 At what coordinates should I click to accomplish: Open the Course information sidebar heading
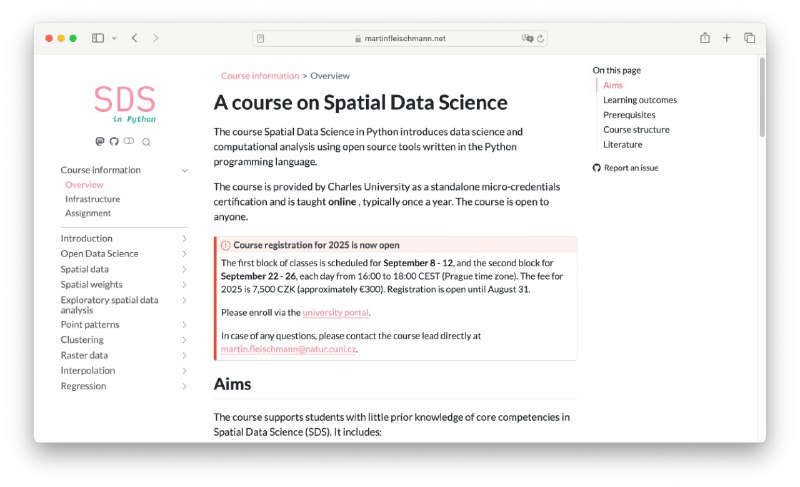coord(101,170)
